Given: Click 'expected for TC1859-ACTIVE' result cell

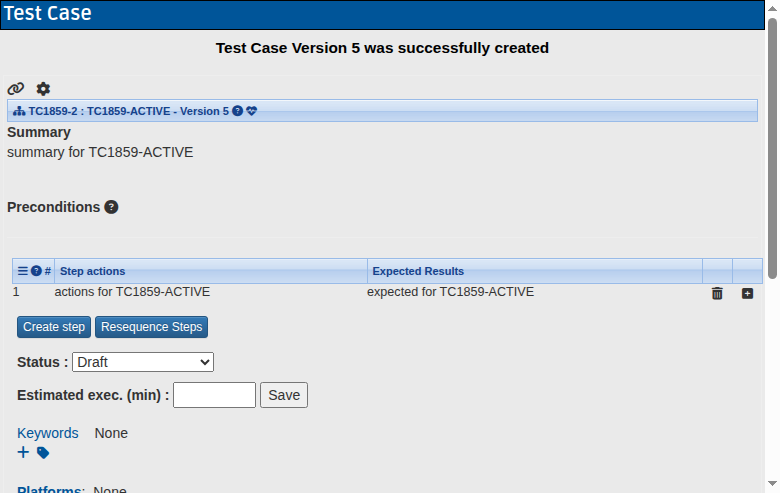Looking at the screenshot, I should point(451,292).
